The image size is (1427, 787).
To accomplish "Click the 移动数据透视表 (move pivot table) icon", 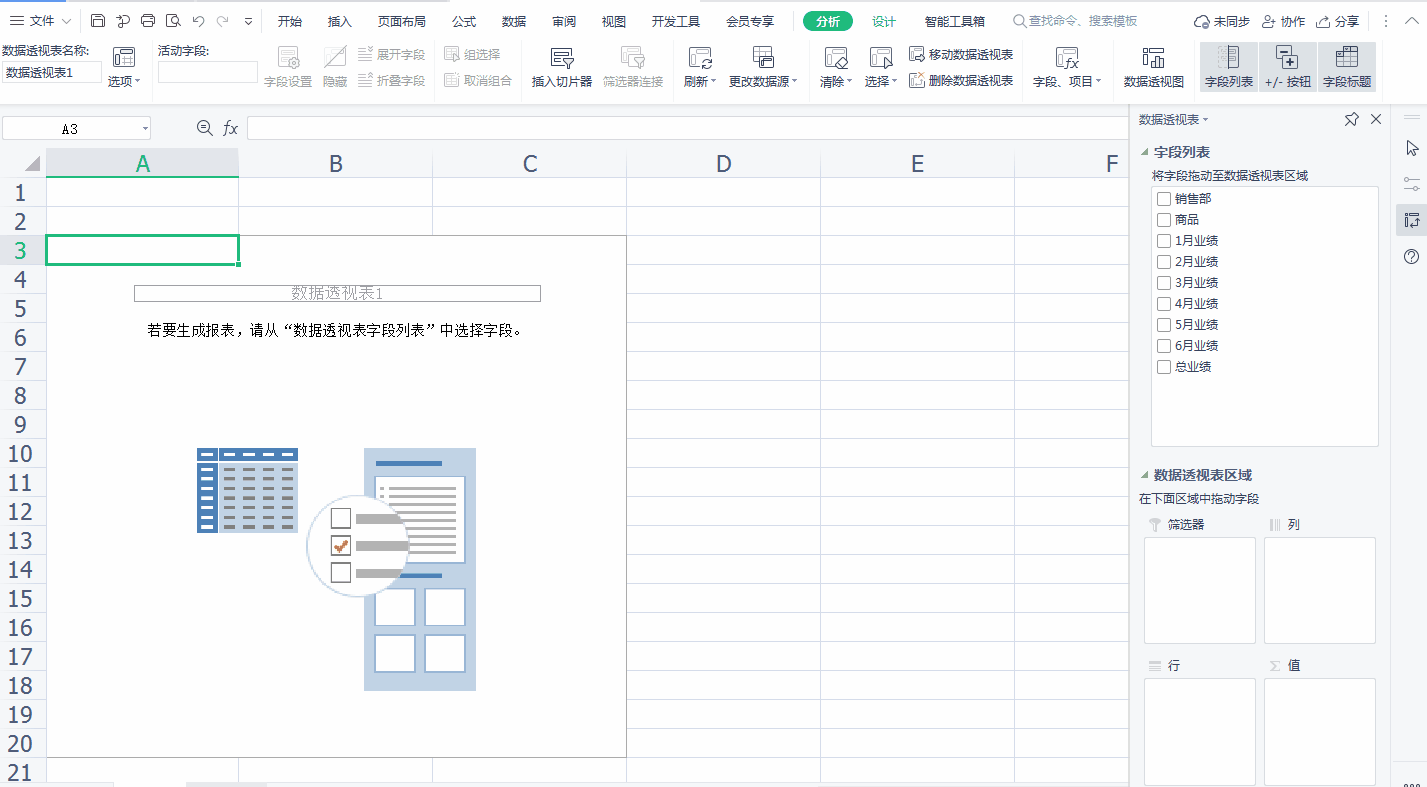I will (x=917, y=54).
